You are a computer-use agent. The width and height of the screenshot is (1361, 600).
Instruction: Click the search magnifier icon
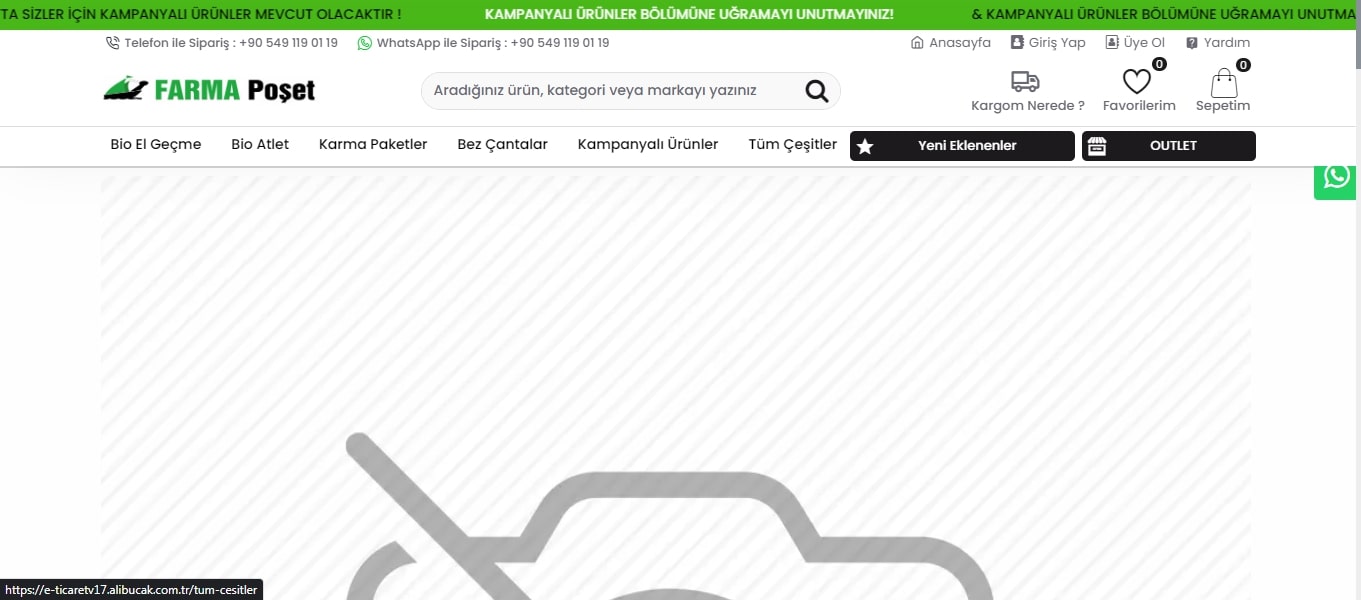[817, 91]
